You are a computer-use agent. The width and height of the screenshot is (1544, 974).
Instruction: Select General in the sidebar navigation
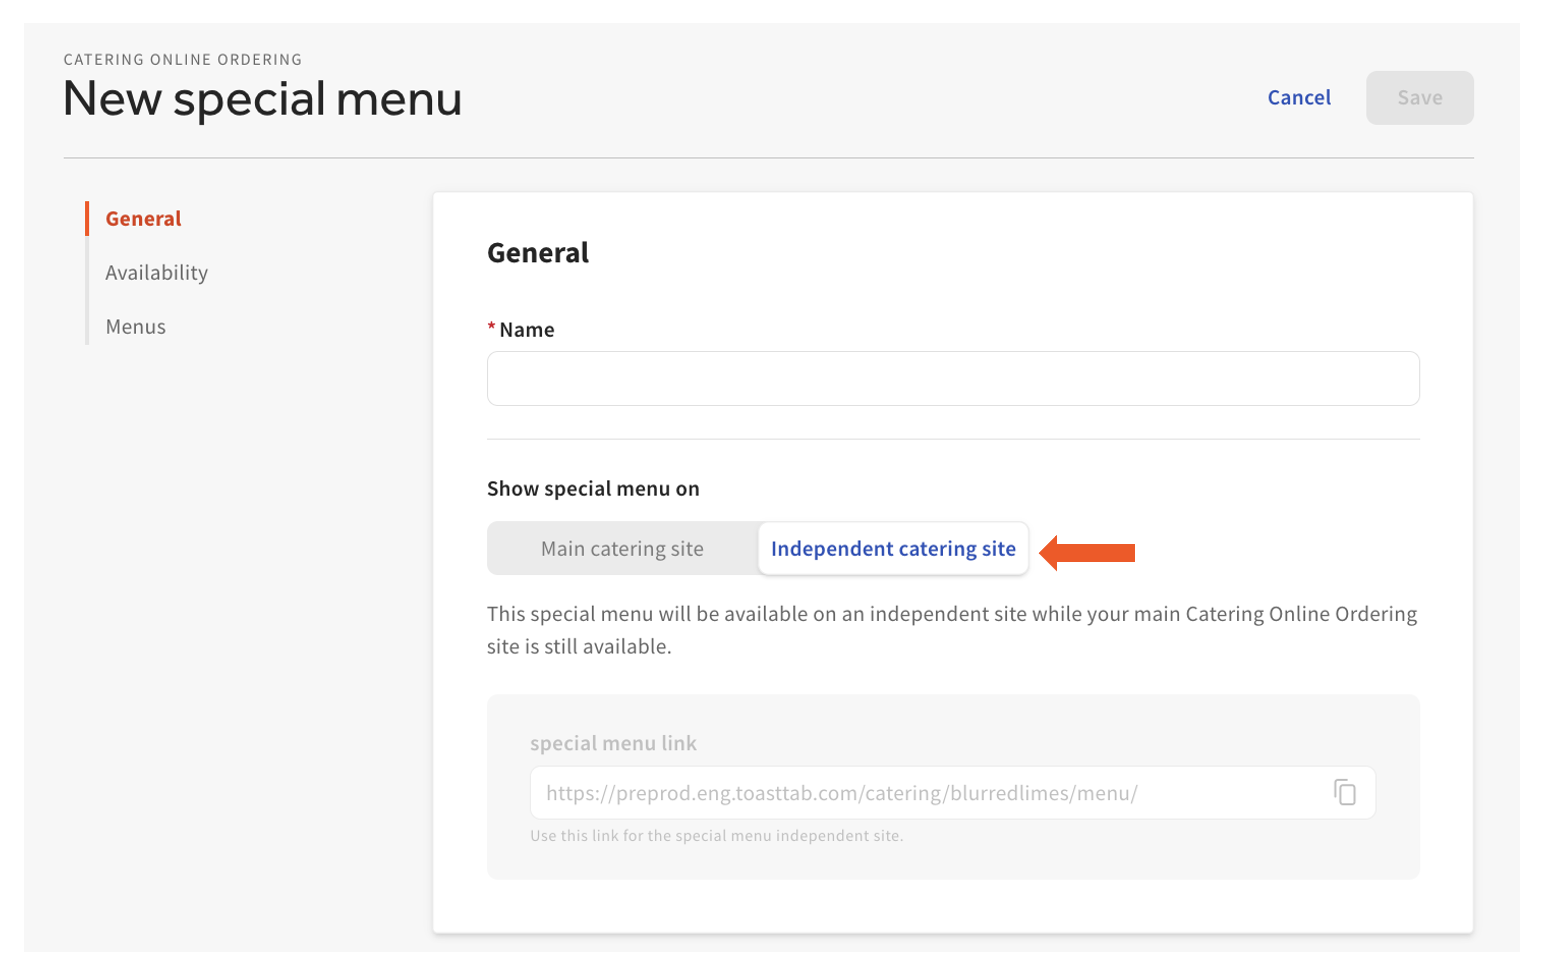pos(143,219)
